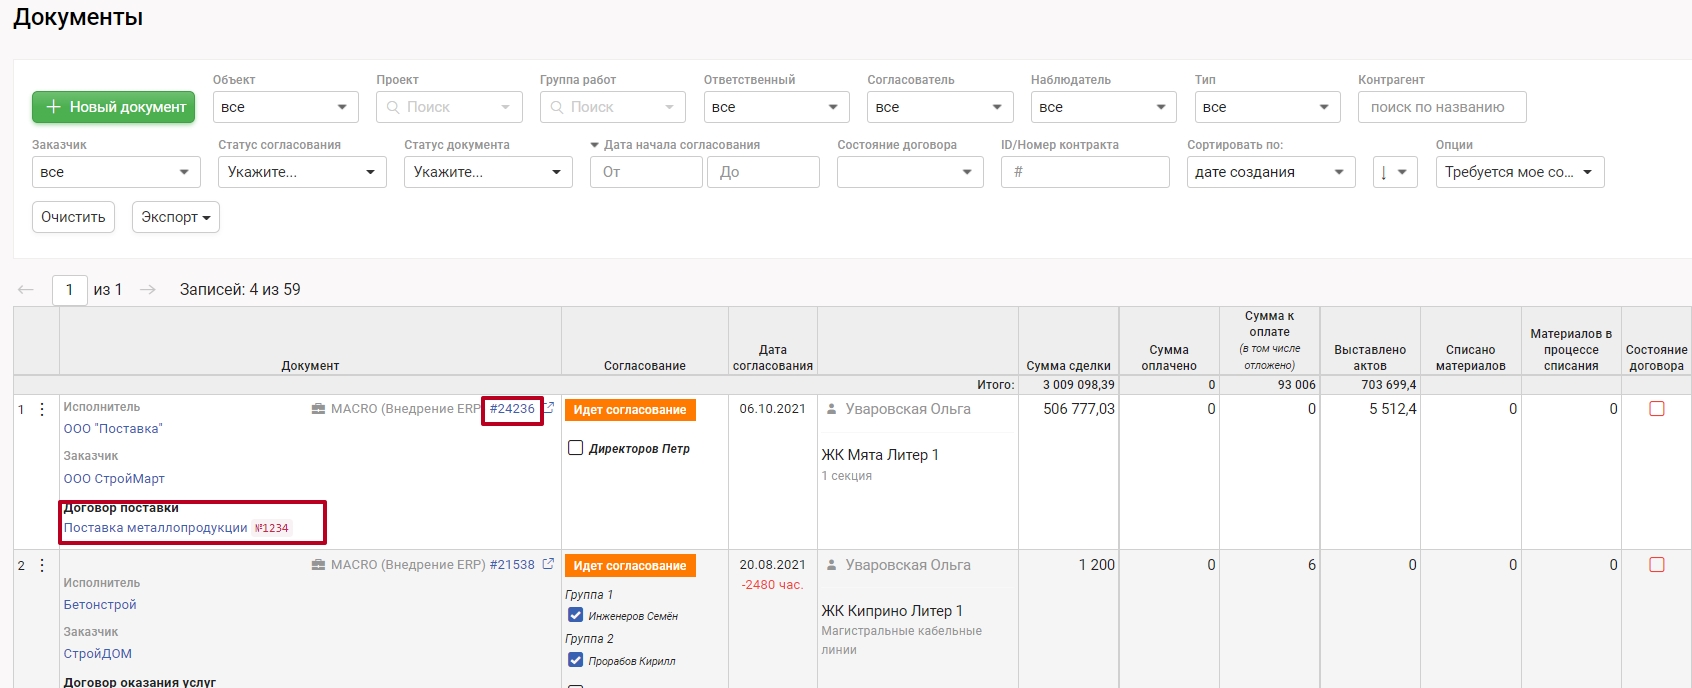Open document #21538 via external link icon
The height and width of the screenshot is (688, 1692).
point(548,564)
